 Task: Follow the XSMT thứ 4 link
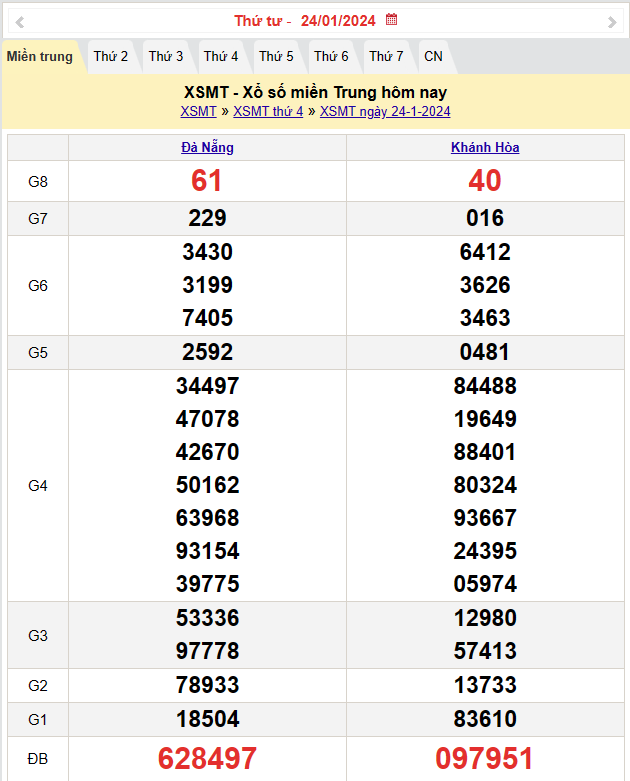268,111
